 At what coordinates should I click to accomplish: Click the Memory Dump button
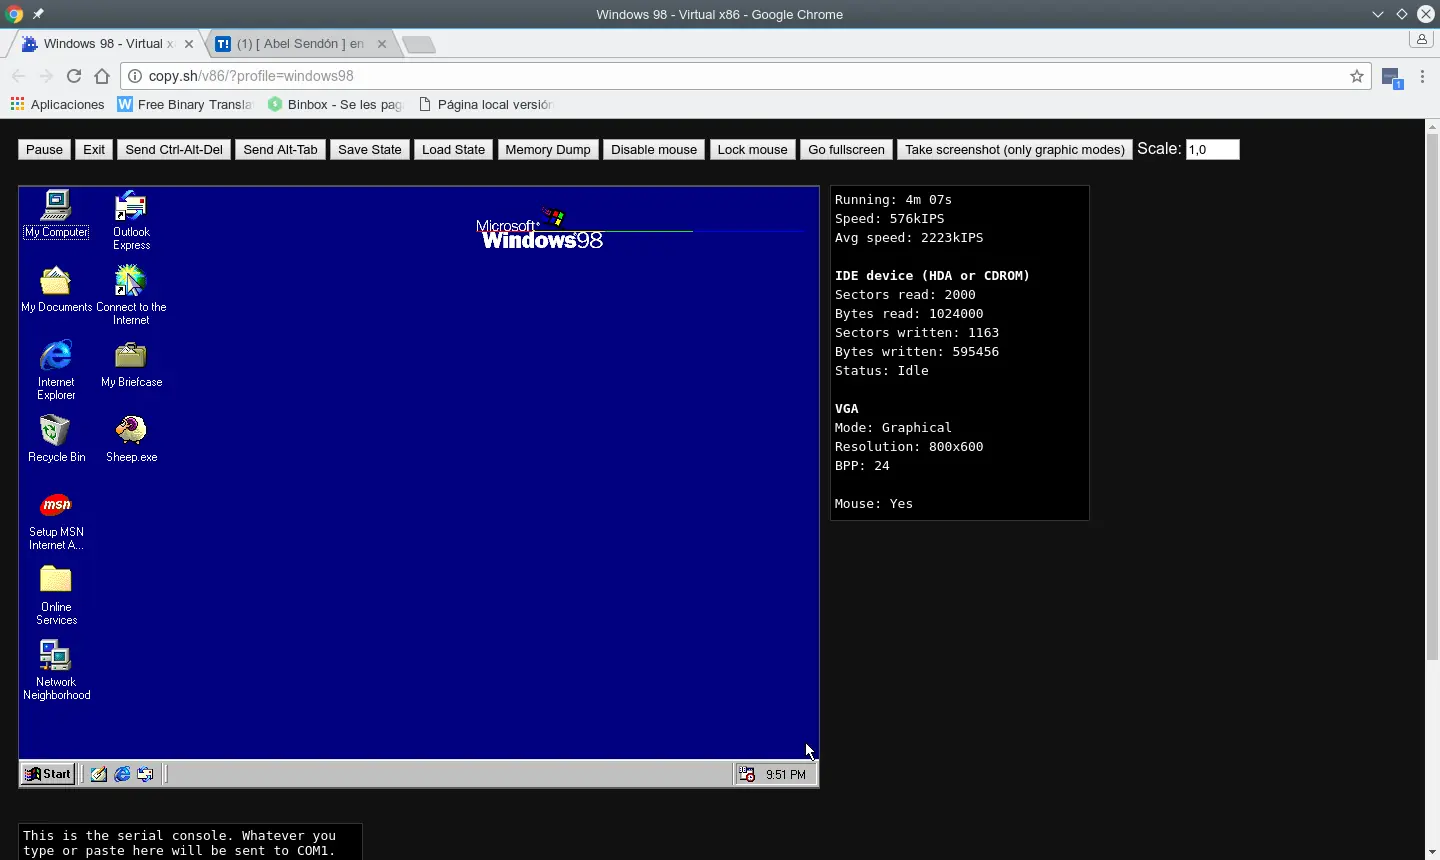pos(548,150)
